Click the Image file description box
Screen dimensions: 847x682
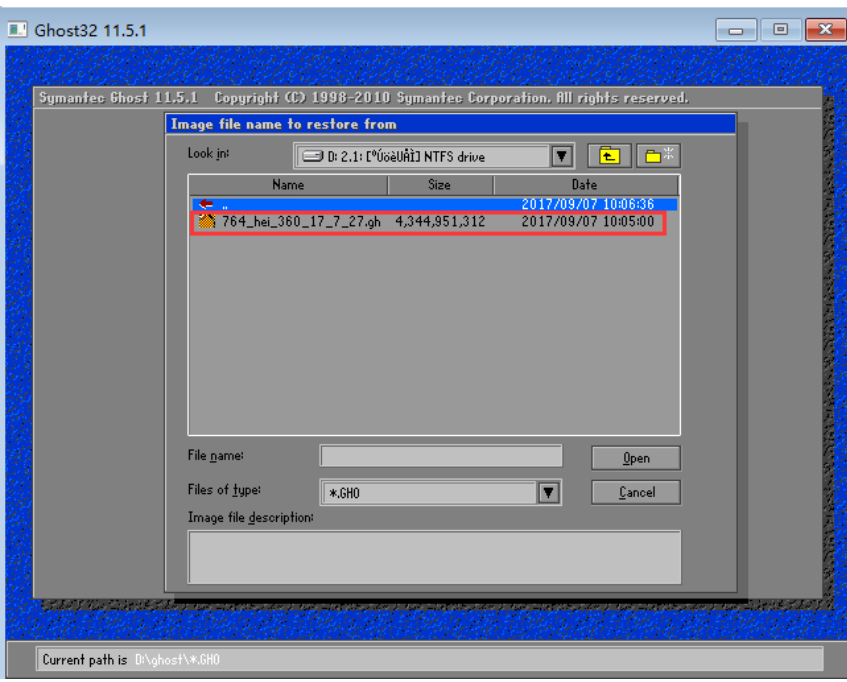coord(434,557)
